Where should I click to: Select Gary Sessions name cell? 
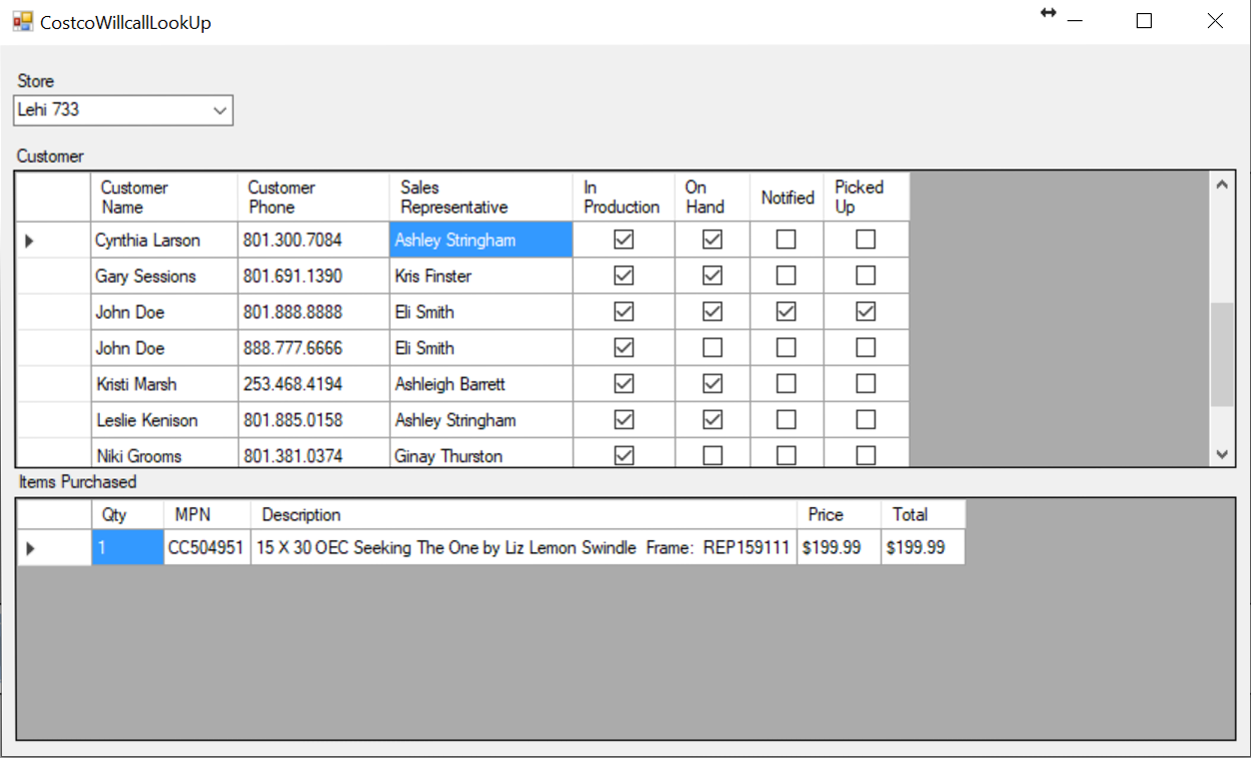point(164,276)
